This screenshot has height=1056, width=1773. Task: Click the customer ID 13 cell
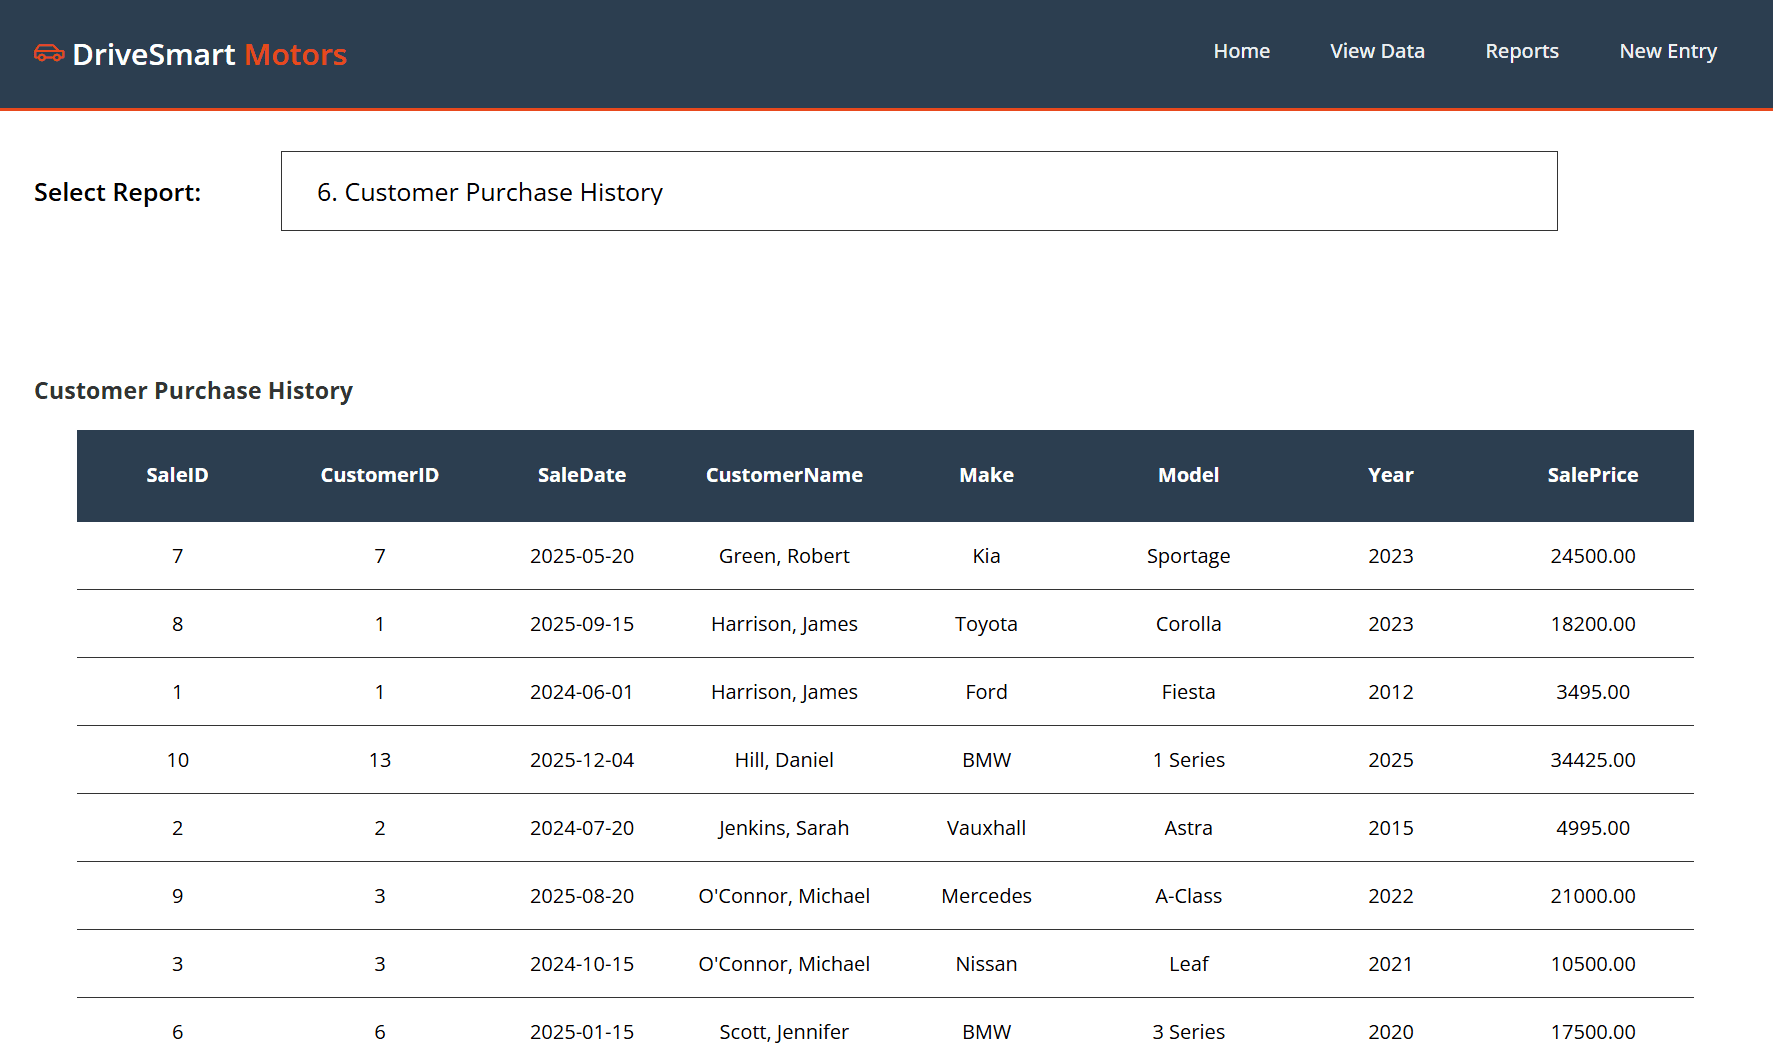(x=380, y=760)
